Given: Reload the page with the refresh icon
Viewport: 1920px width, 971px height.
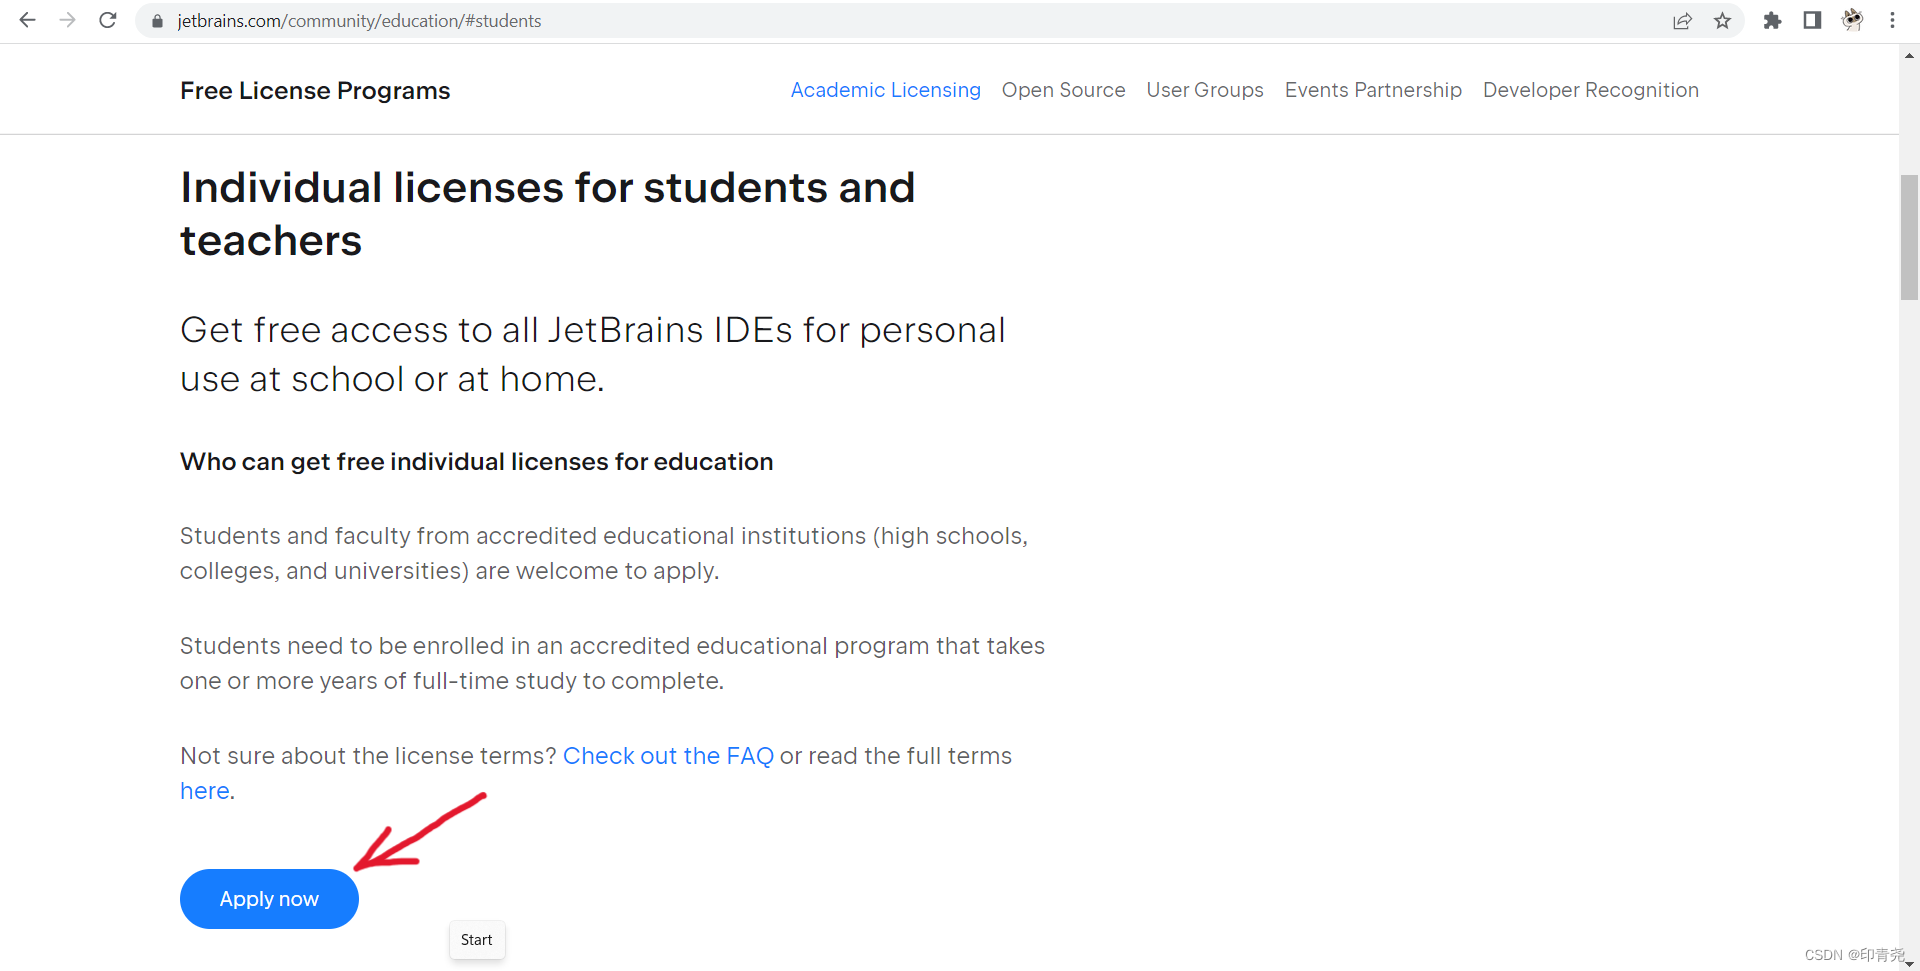Looking at the screenshot, I should (108, 20).
